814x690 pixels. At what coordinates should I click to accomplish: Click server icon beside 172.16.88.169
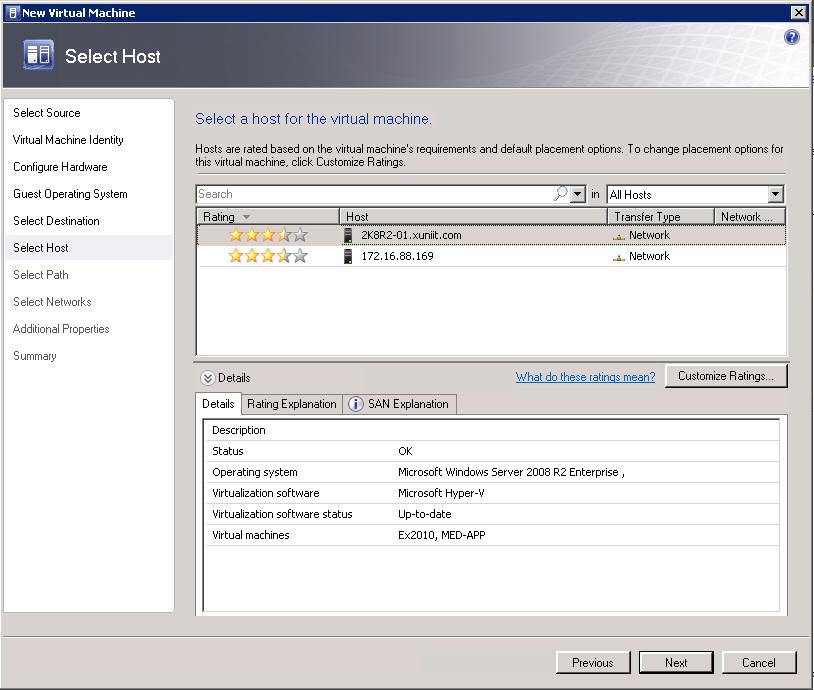tap(348, 256)
